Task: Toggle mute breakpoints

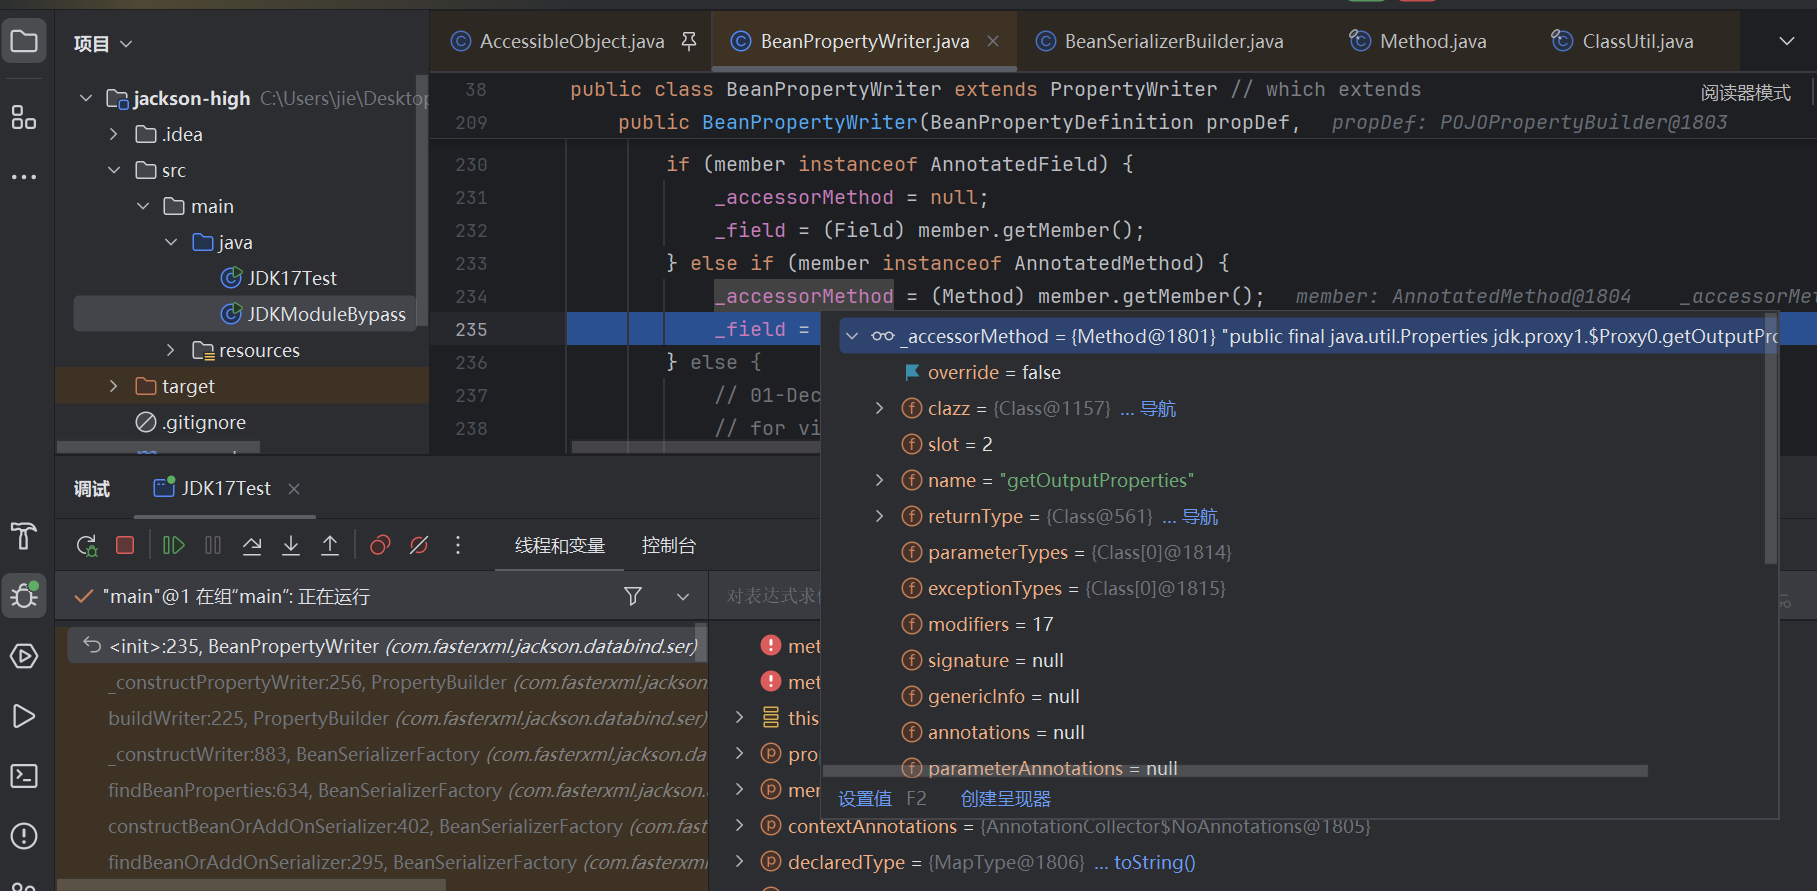Action: pos(419,545)
